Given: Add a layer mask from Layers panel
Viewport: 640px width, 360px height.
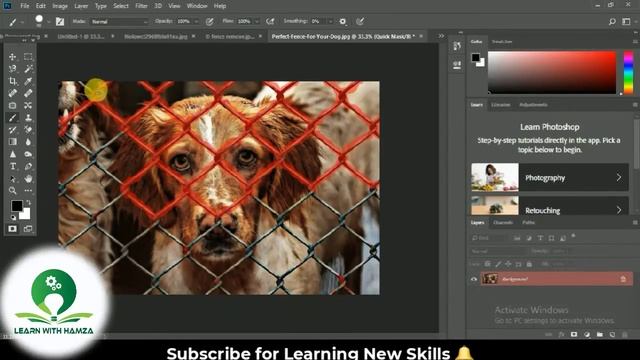Looking at the screenshot, I should 574,334.
